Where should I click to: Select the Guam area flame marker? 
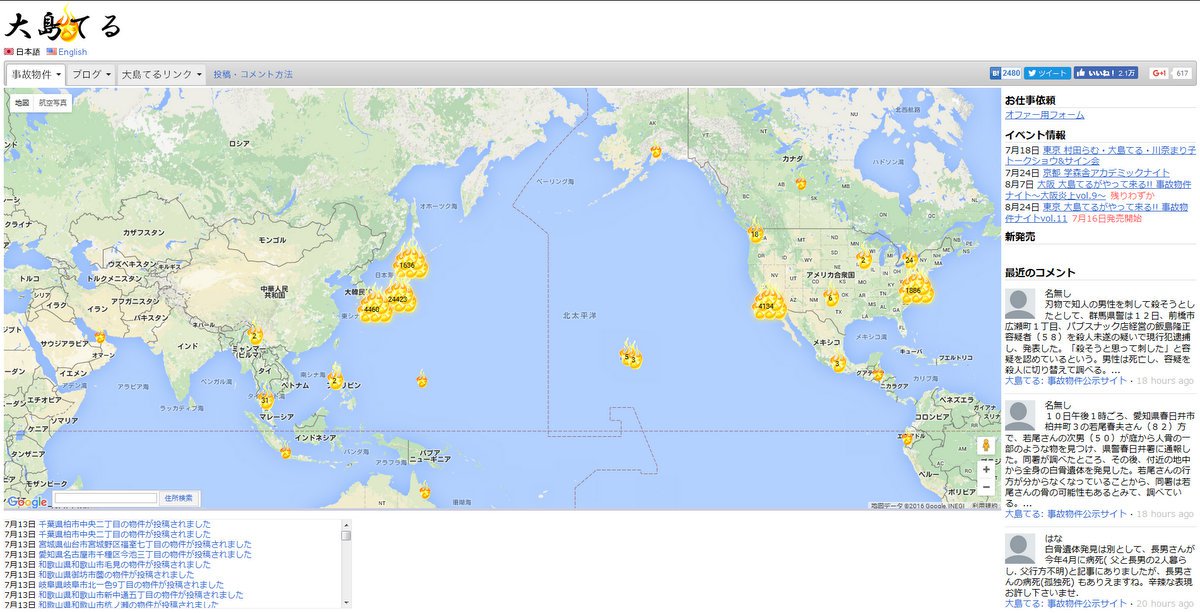(422, 380)
